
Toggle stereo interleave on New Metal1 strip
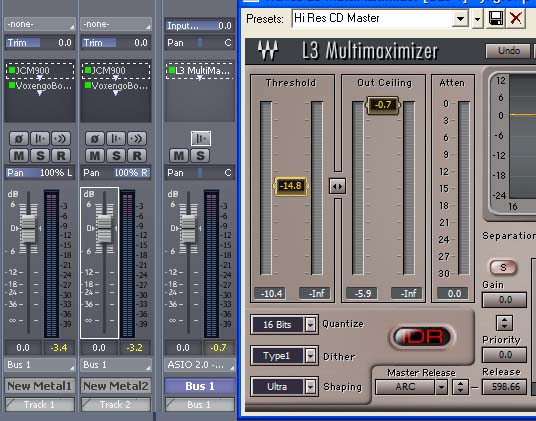point(40,138)
